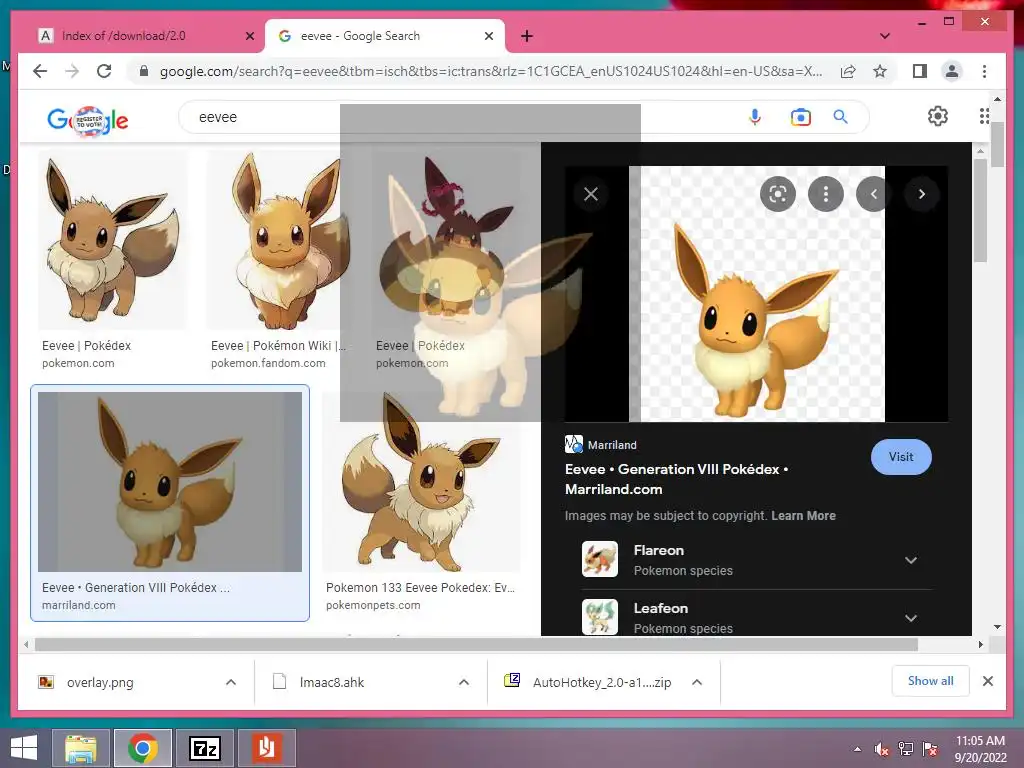Open the browser side panel

920,71
